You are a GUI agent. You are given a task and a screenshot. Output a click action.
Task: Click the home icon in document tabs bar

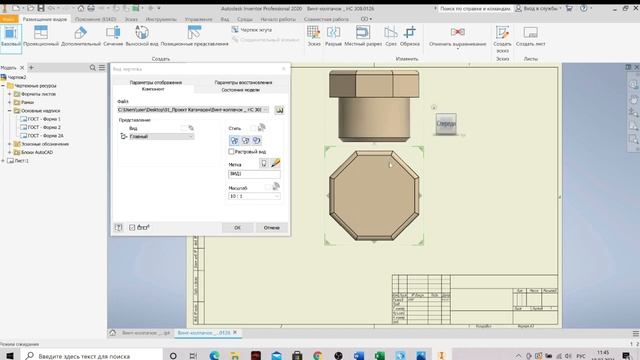[x=113, y=333]
